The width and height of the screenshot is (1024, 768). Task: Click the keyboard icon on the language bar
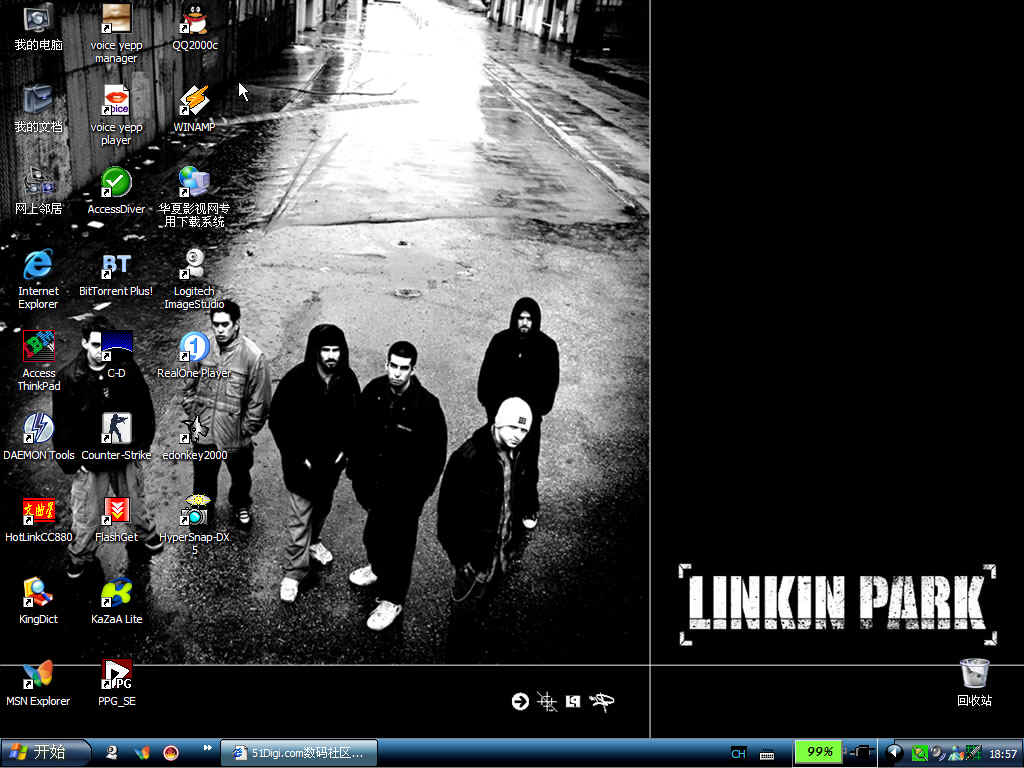click(x=767, y=754)
